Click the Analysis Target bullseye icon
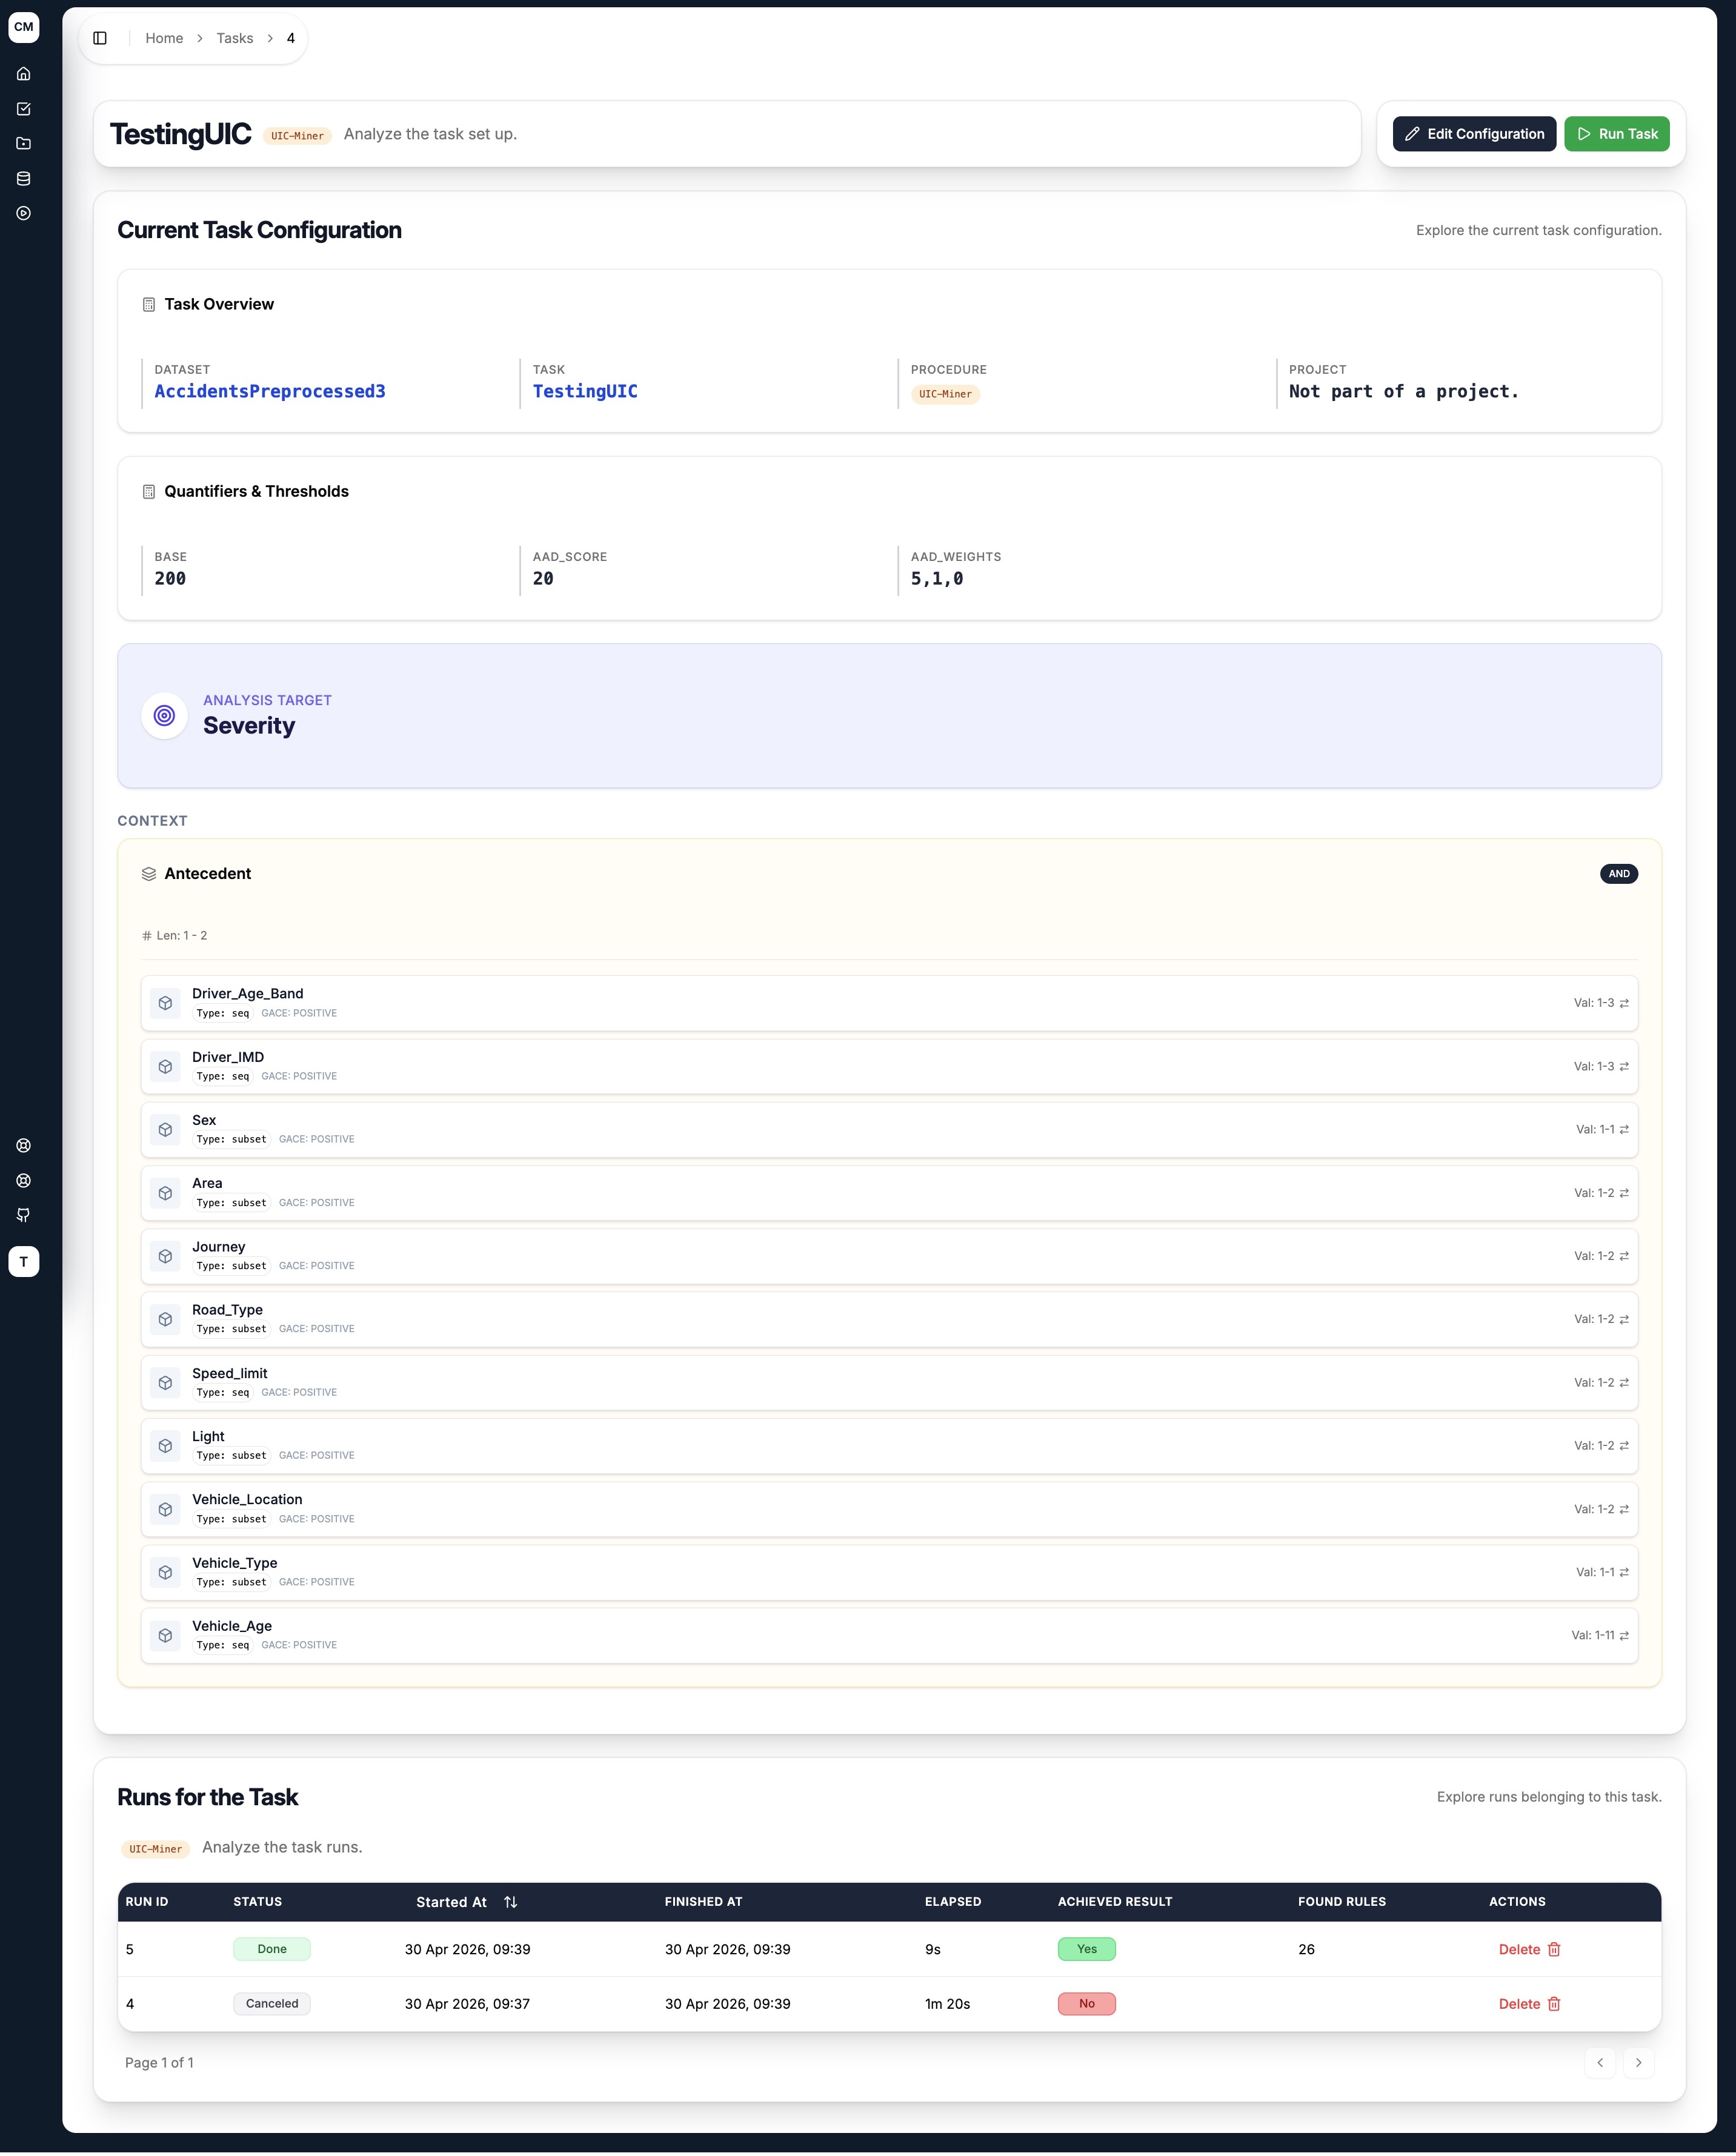This screenshot has width=1736, height=2156. coord(165,716)
